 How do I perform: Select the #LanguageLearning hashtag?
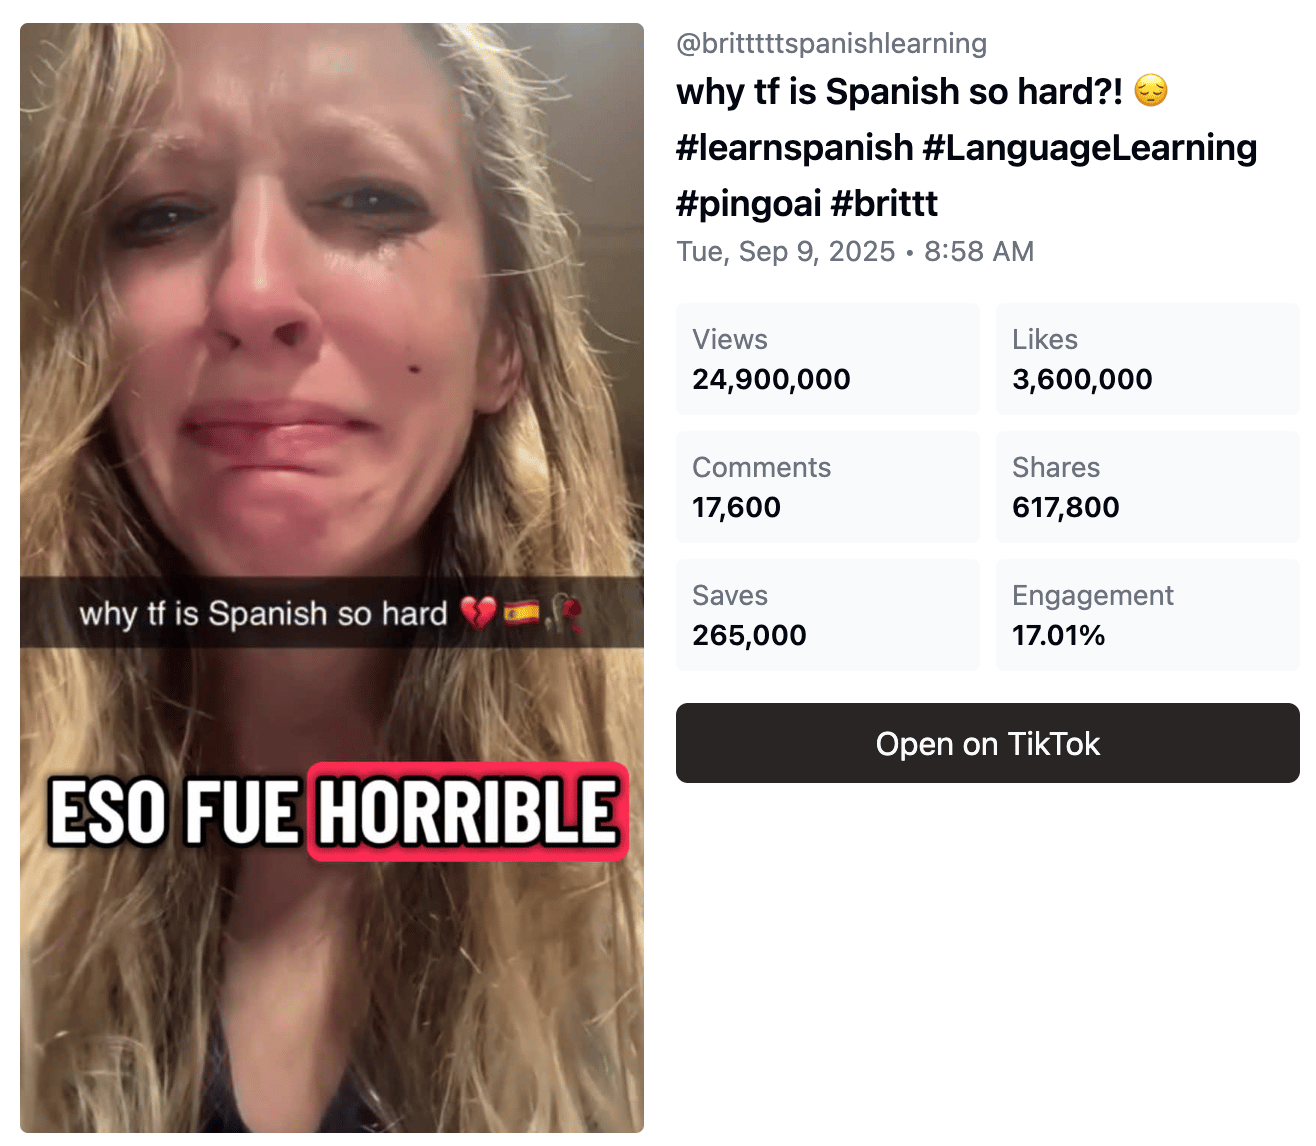click(1090, 147)
